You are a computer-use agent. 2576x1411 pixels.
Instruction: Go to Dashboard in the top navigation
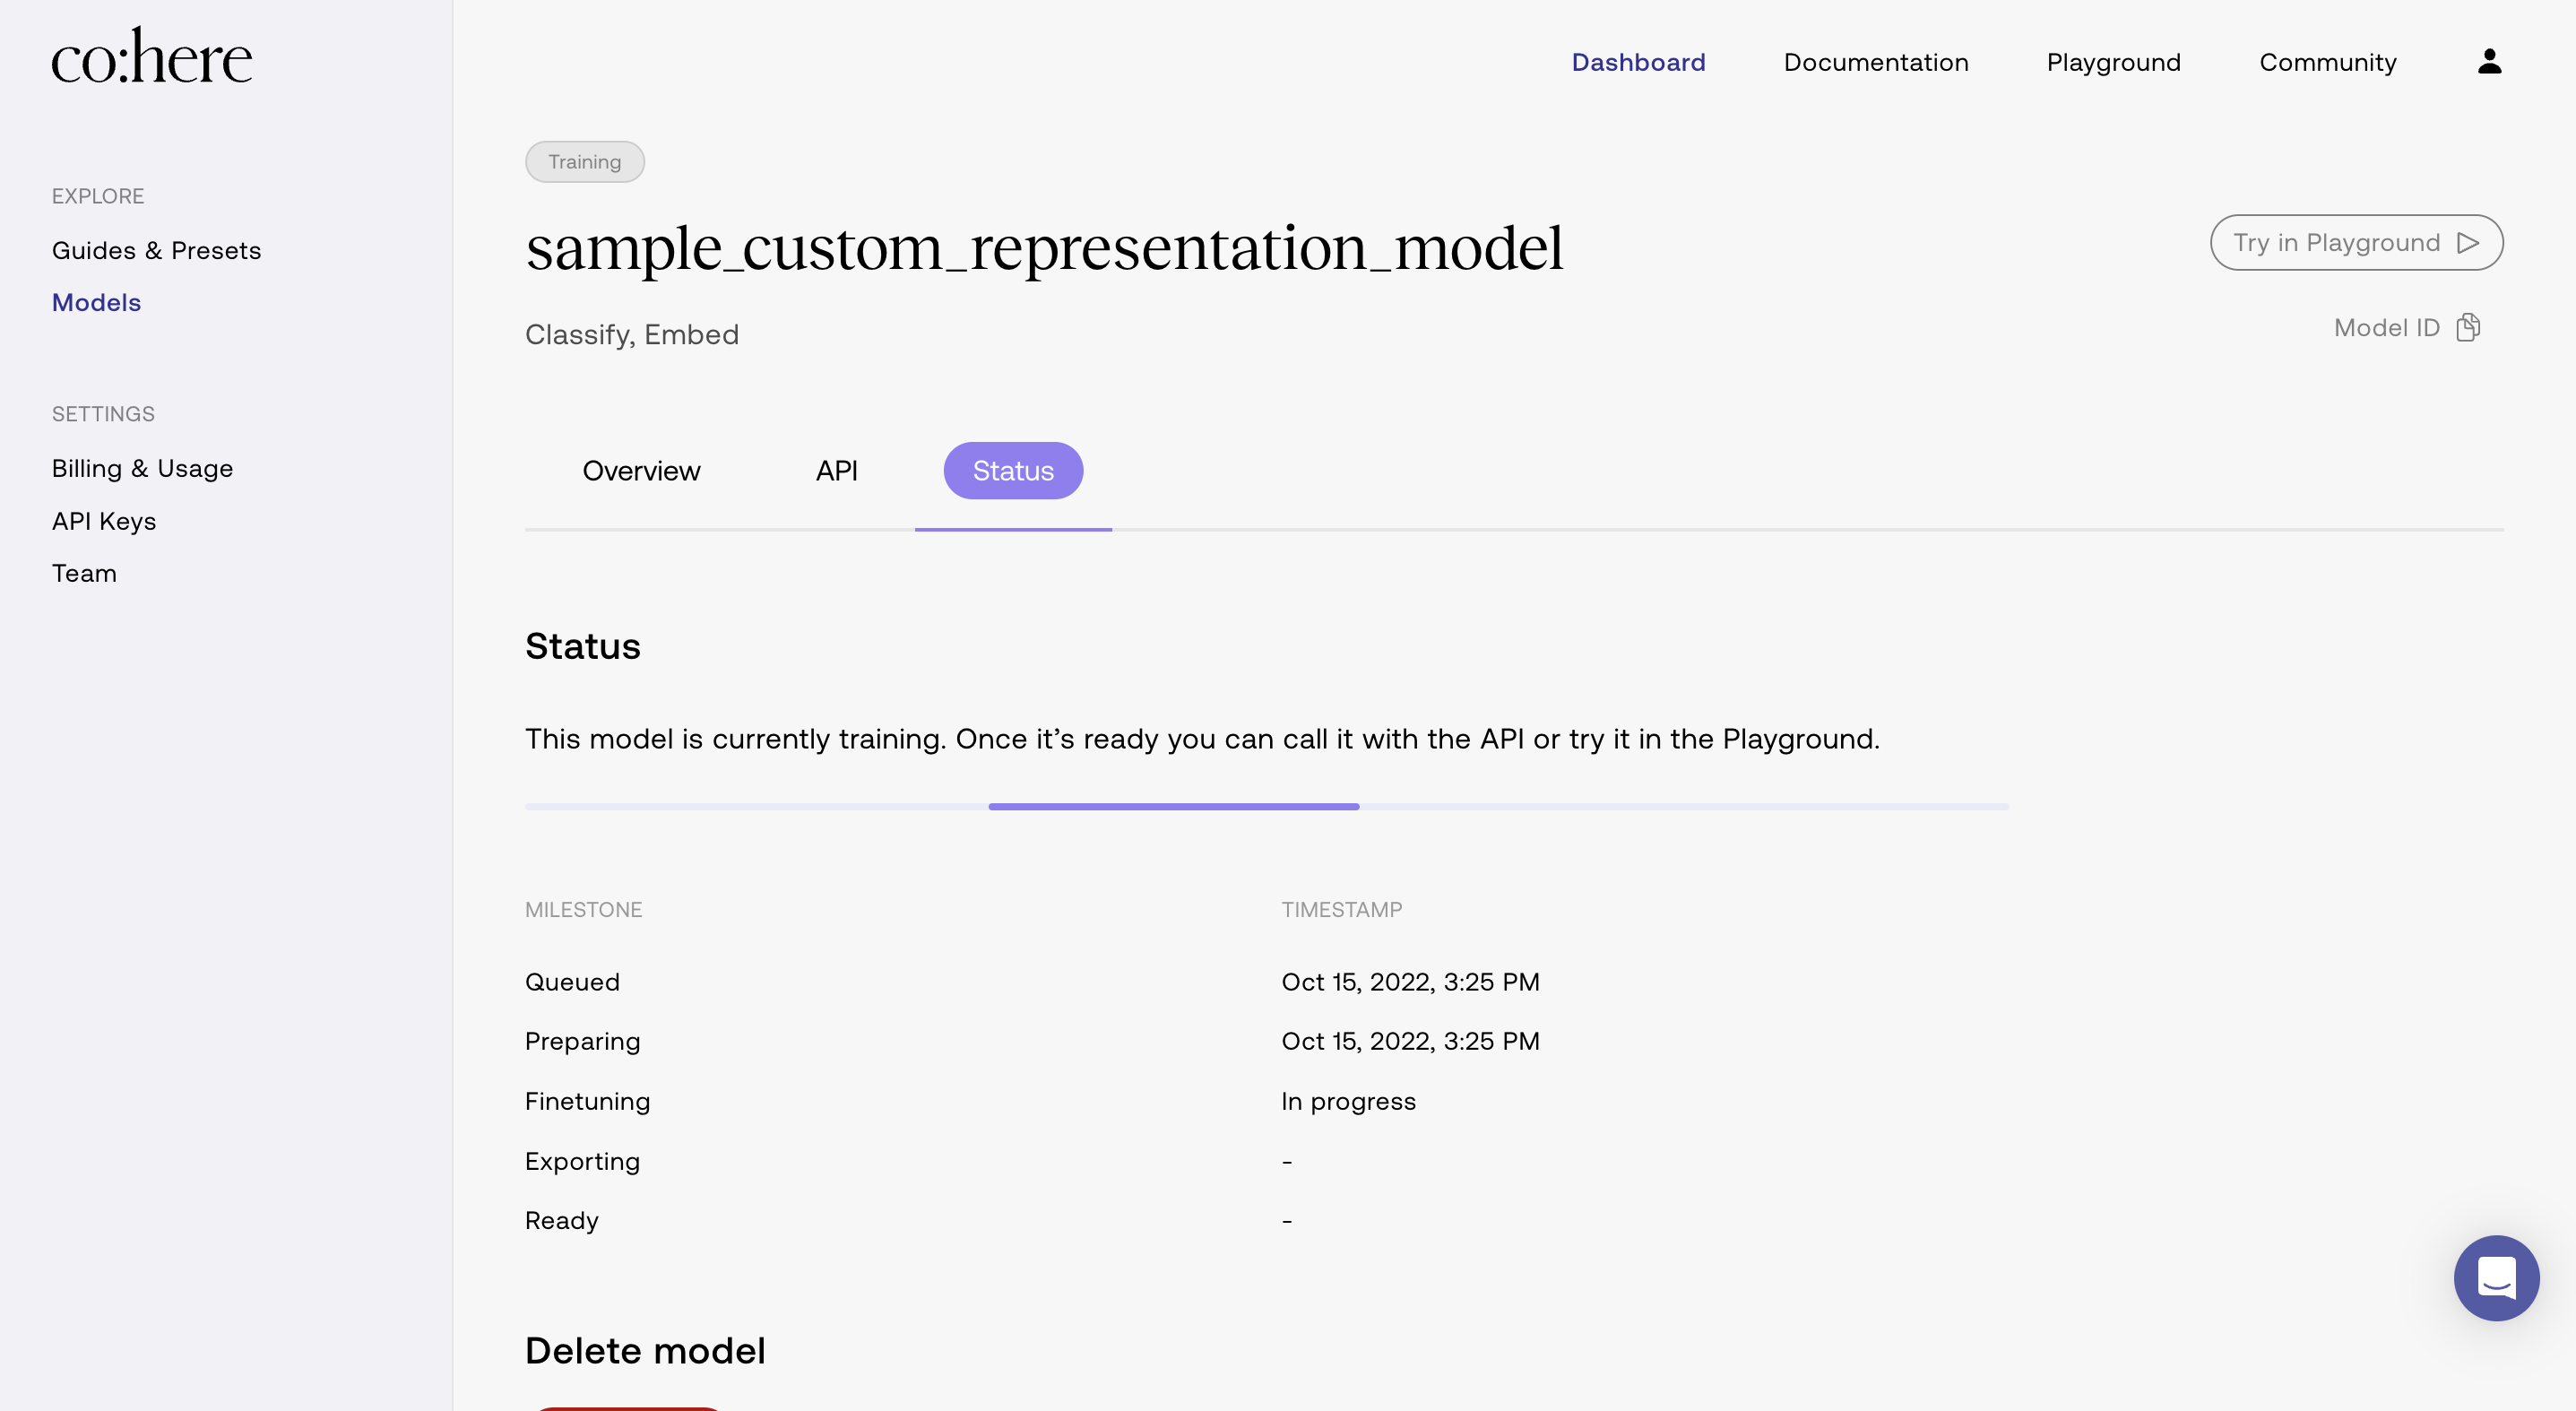pos(1638,62)
